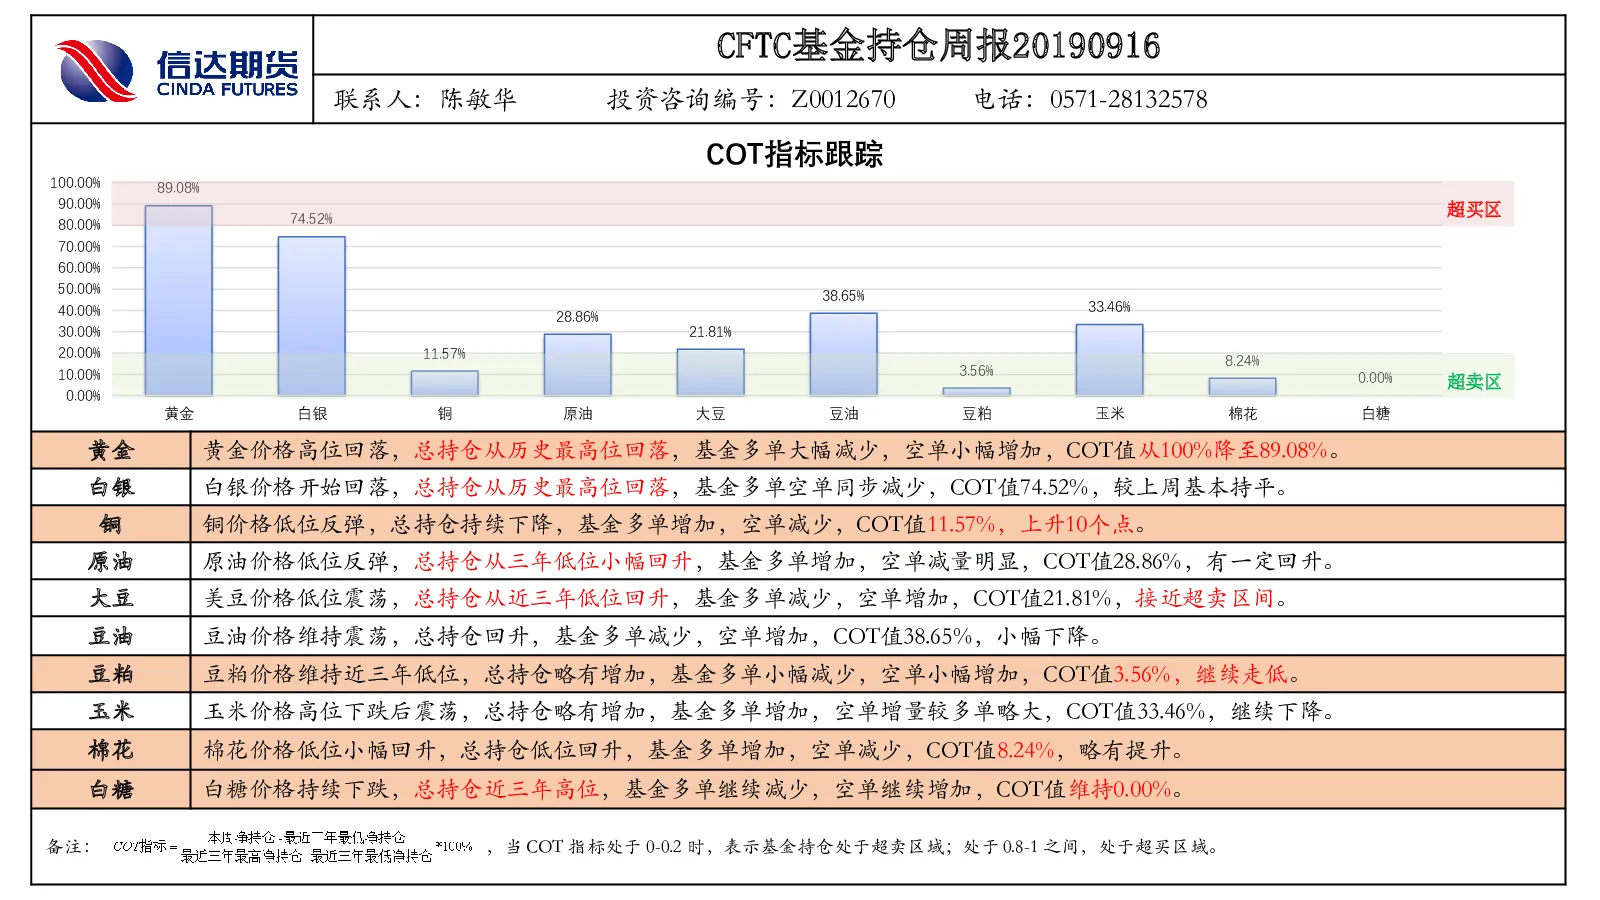Image resolution: width=1600 pixels, height=900 pixels.
Task: Click data label 21.81% above chart bar
Action: pyautogui.click(x=710, y=332)
